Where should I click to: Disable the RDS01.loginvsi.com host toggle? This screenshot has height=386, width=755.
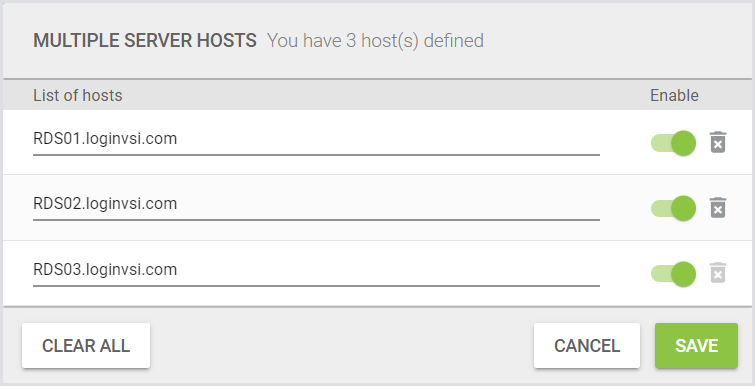point(673,143)
